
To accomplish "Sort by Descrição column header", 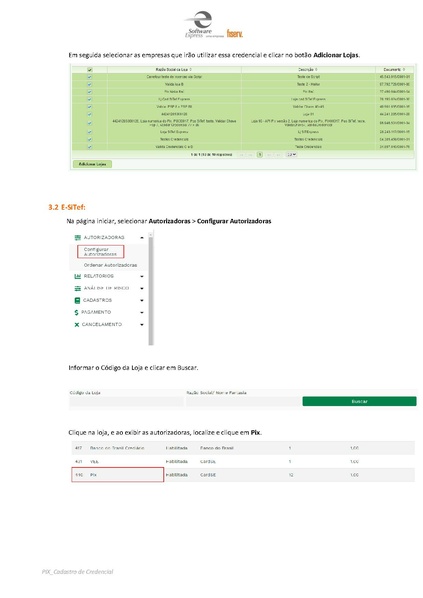I will click(x=308, y=69).
